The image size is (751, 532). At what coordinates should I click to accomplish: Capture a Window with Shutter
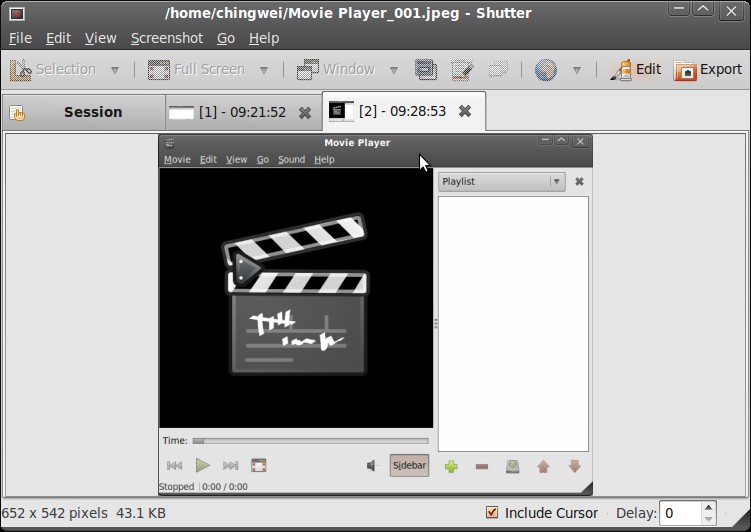tap(335, 70)
